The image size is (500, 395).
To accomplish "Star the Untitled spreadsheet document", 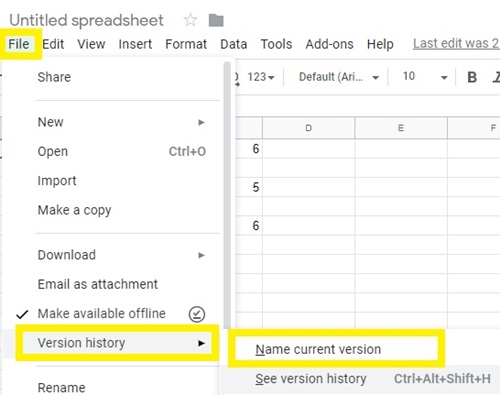I will point(190,20).
